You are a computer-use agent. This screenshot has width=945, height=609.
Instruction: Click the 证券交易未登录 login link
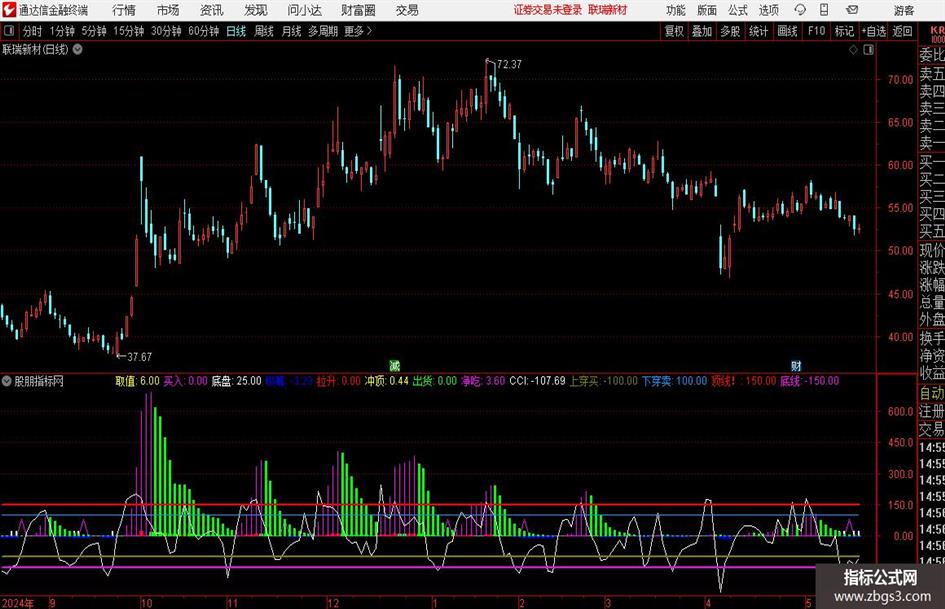[x=548, y=10]
